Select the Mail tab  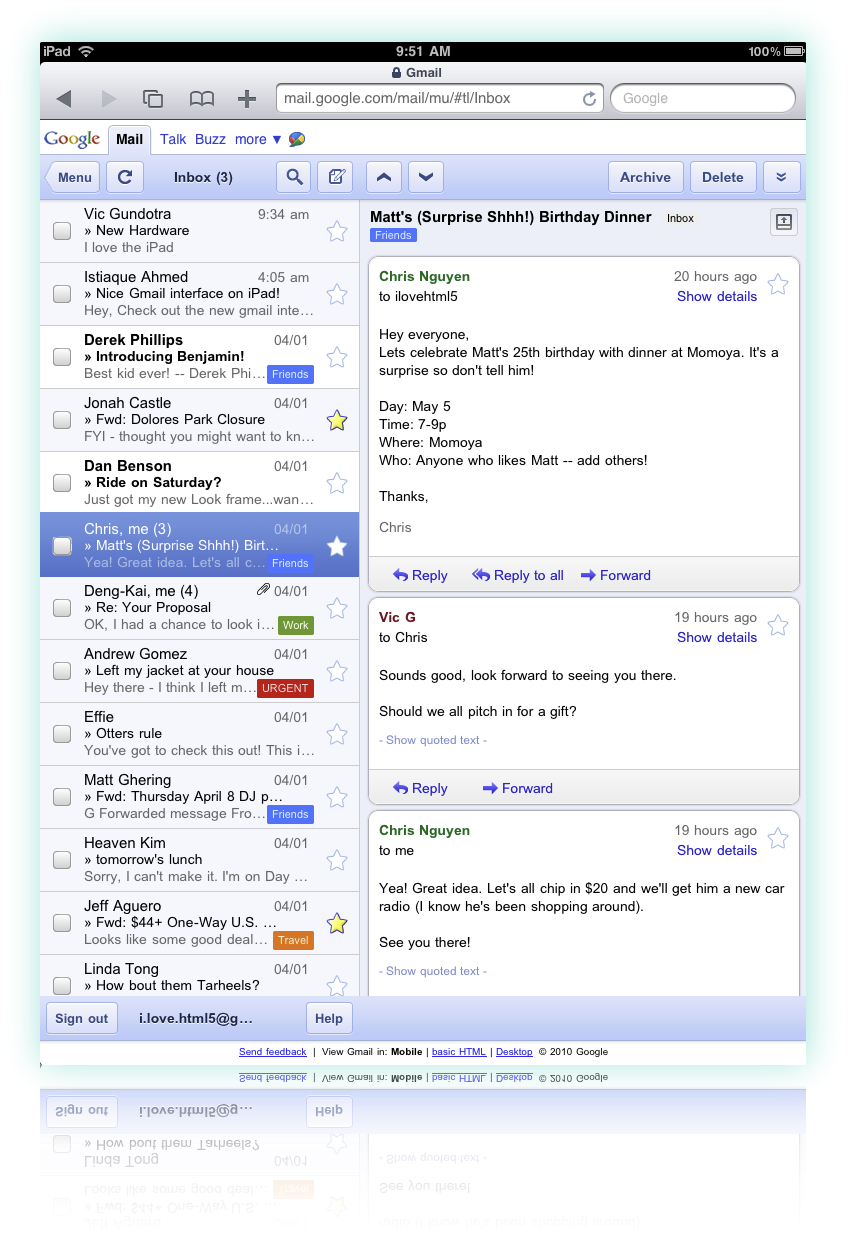[129, 139]
